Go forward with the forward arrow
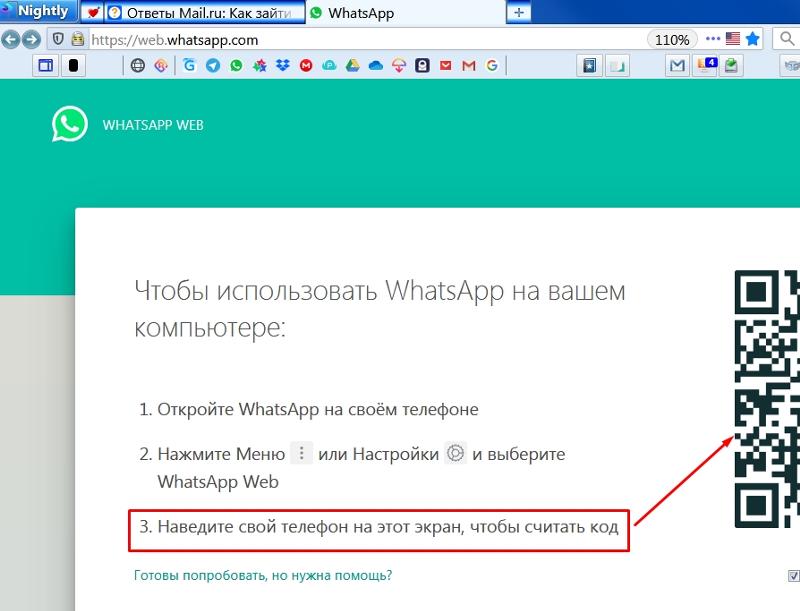The image size is (800, 611). coord(32,39)
